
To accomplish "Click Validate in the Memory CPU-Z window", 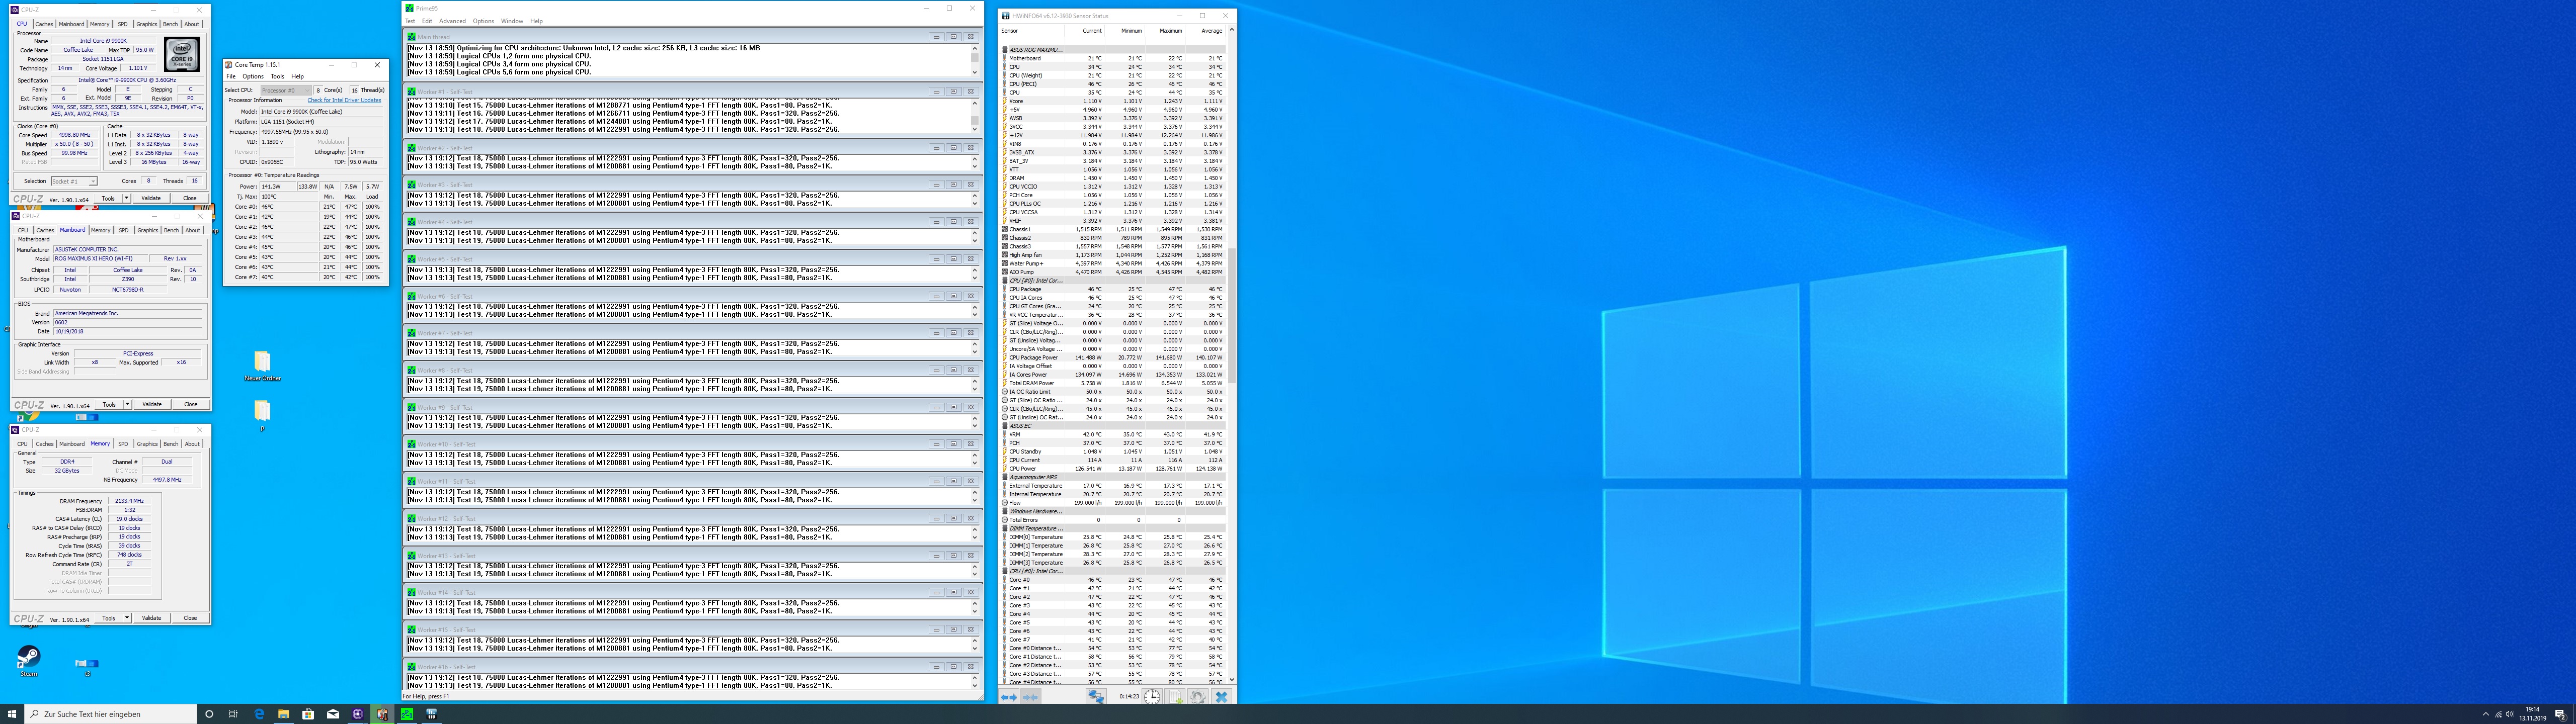I will [x=151, y=618].
